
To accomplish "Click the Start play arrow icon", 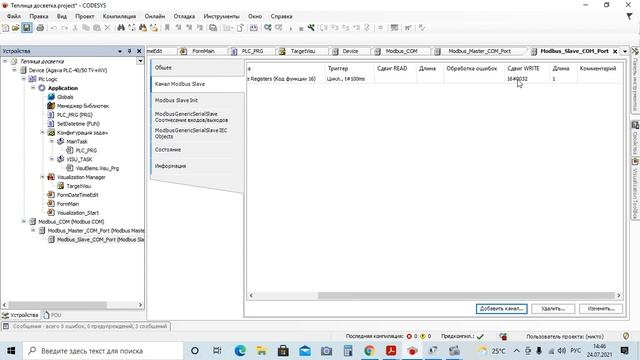I will (291, 28).
